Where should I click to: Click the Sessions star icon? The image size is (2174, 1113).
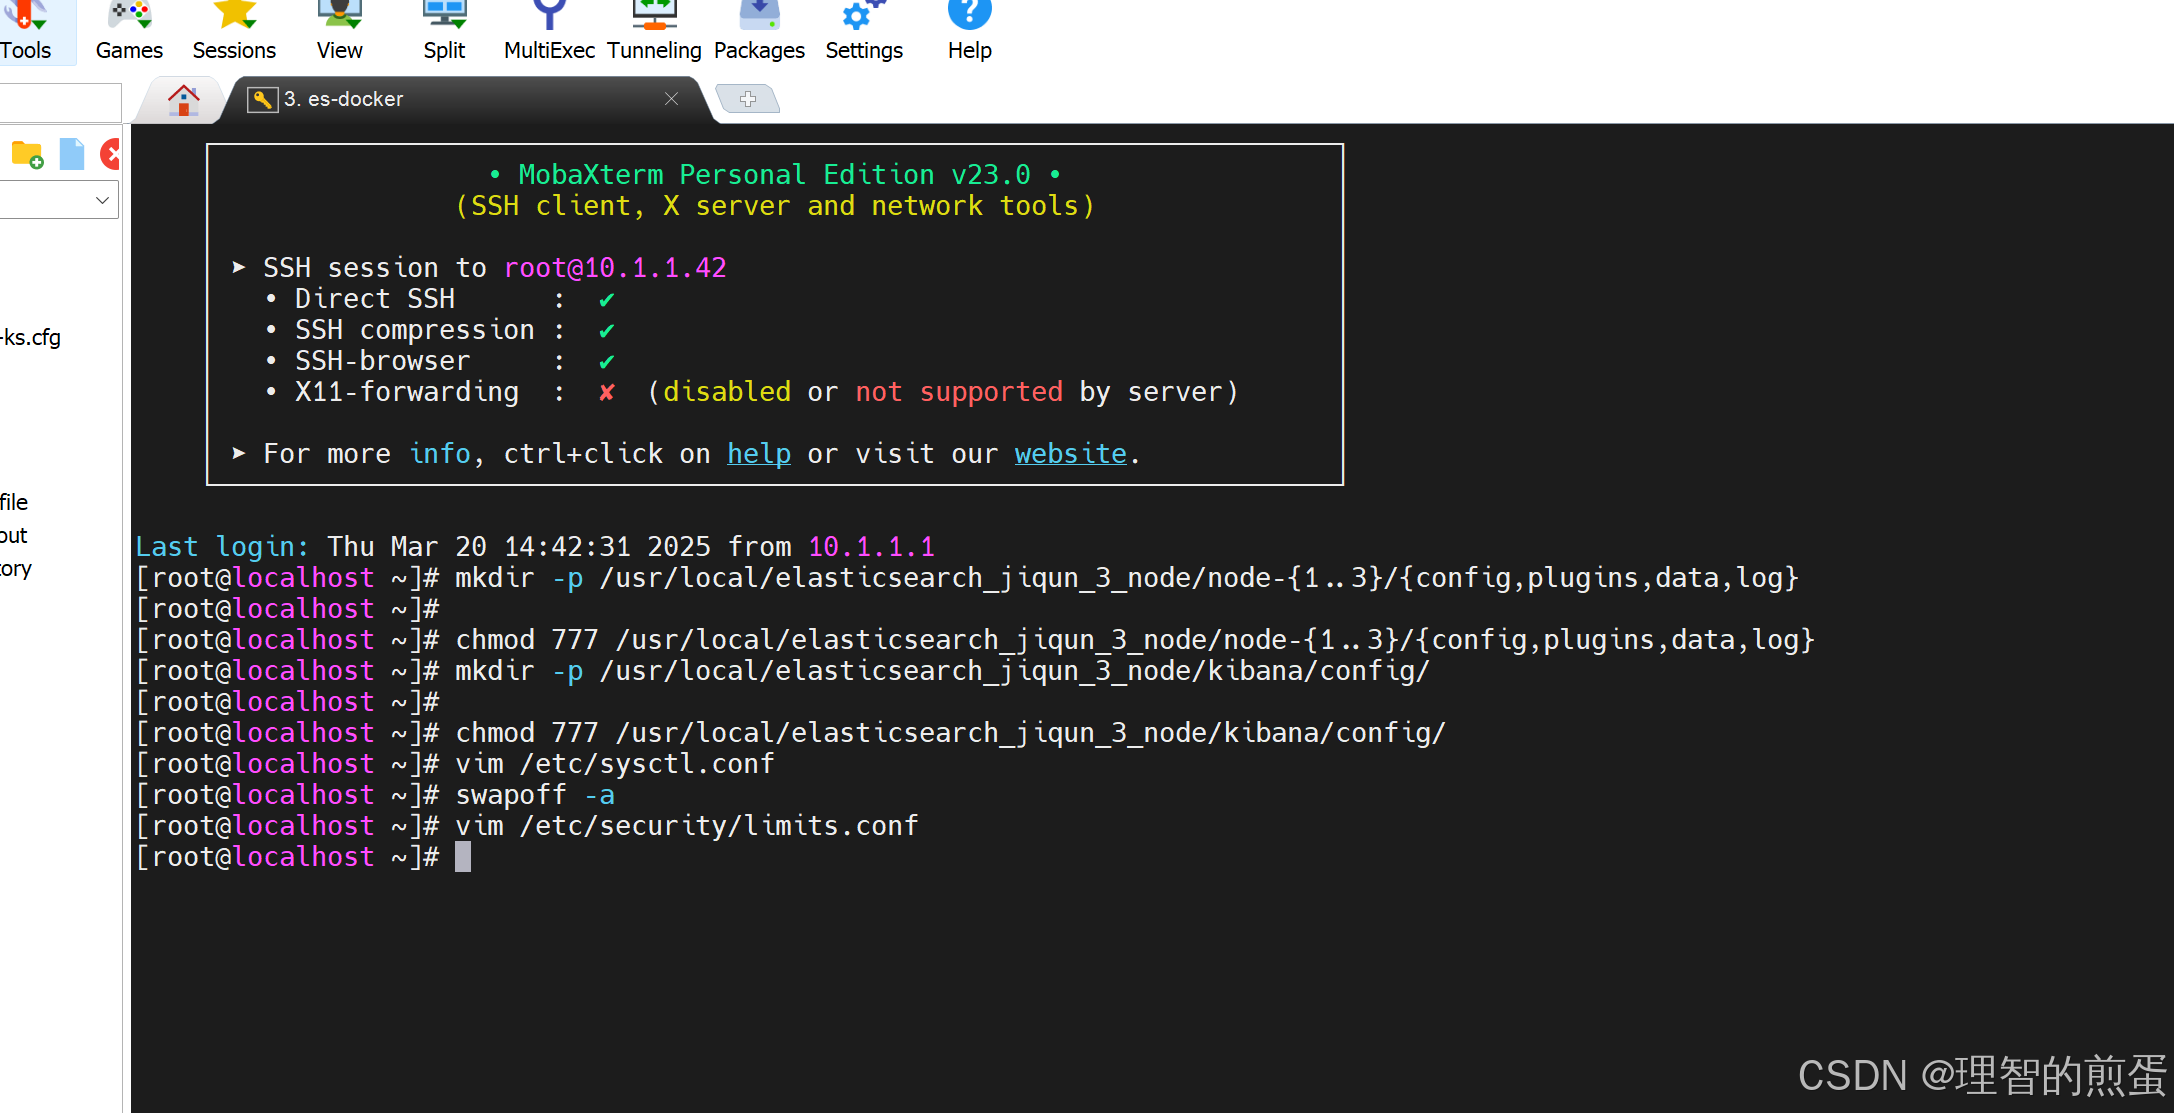pyautogui.click(x=235, y=14)
